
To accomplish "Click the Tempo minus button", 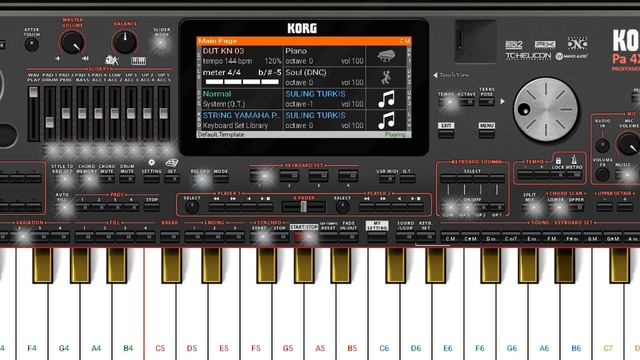I will pyautogui.click(x=525, y=175).
